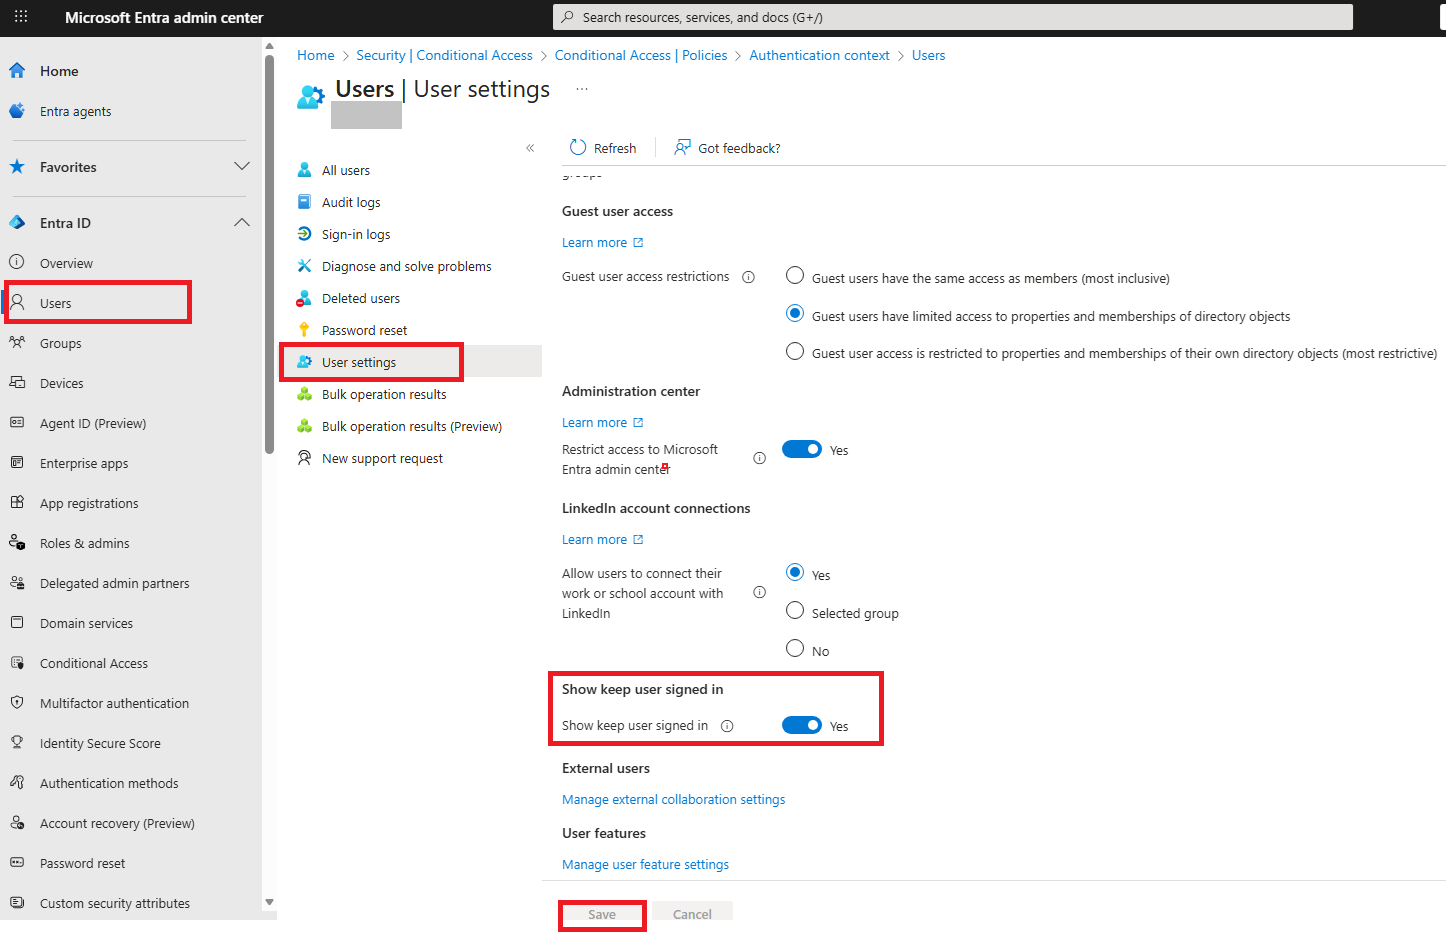Click Authentication context breadcrumb

(819, 55)
